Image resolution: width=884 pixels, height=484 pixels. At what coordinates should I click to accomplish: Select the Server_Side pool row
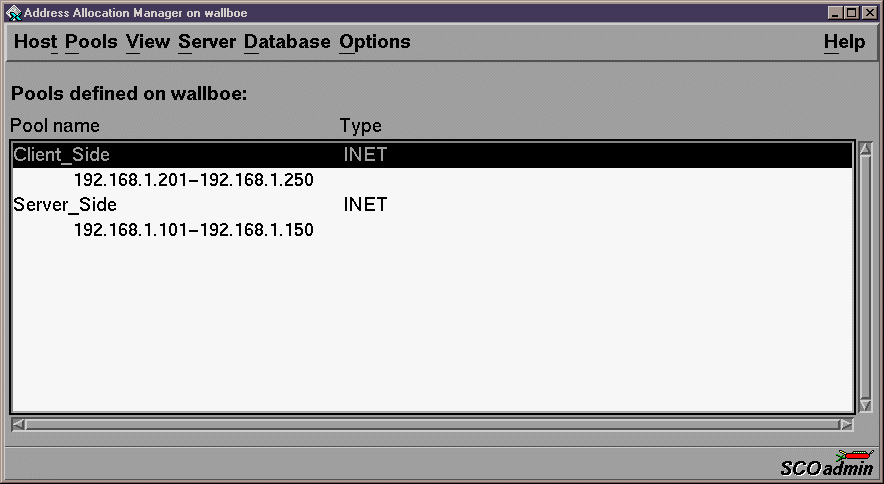pyautogui.click(x=432, y=204)
